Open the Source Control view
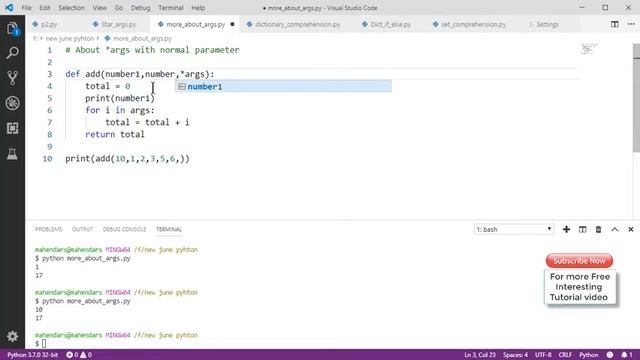 (x=12, y=78)
